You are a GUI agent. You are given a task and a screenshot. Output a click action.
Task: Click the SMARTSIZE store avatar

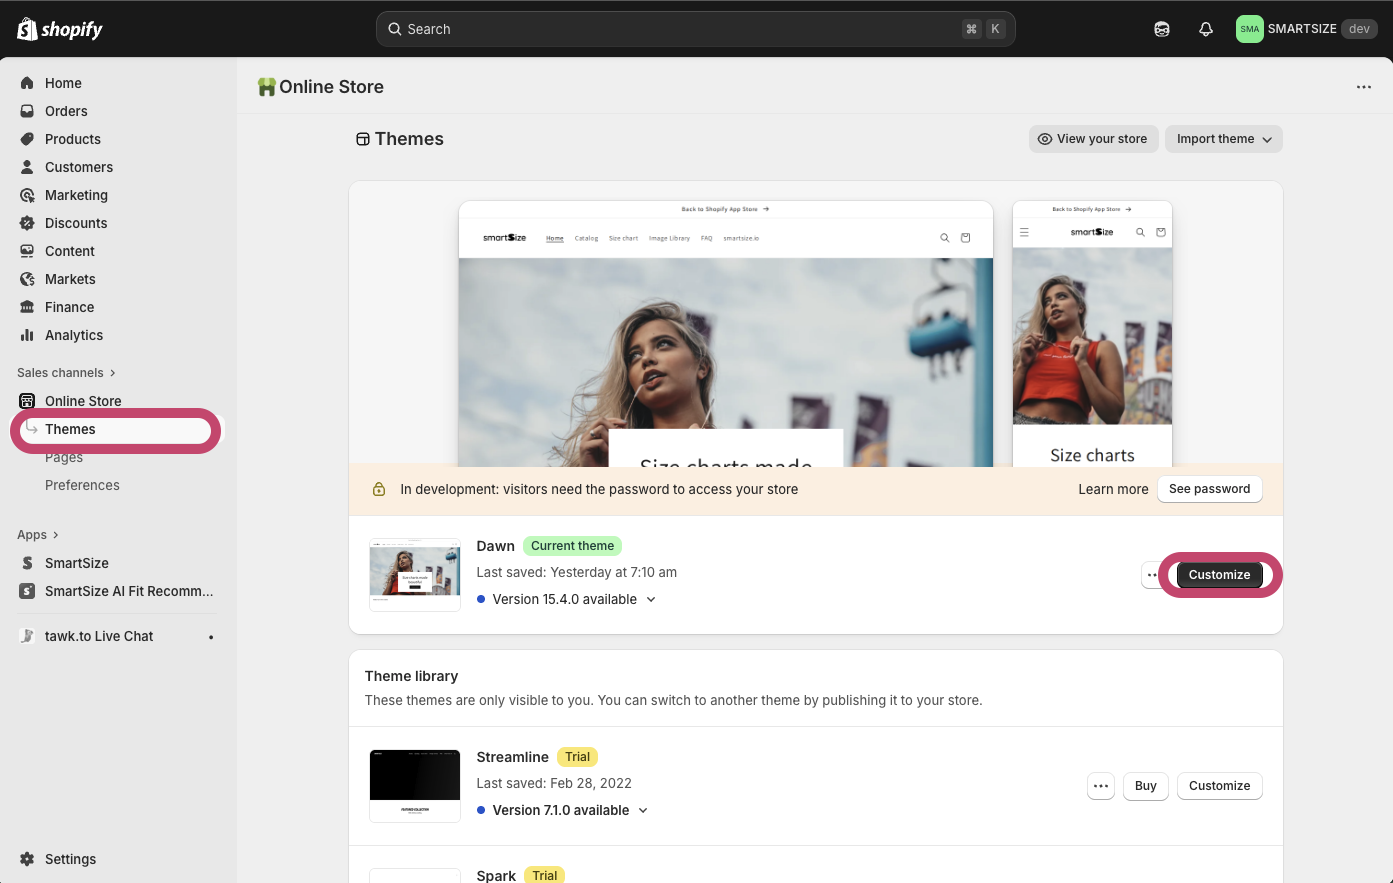(1249, 29)
